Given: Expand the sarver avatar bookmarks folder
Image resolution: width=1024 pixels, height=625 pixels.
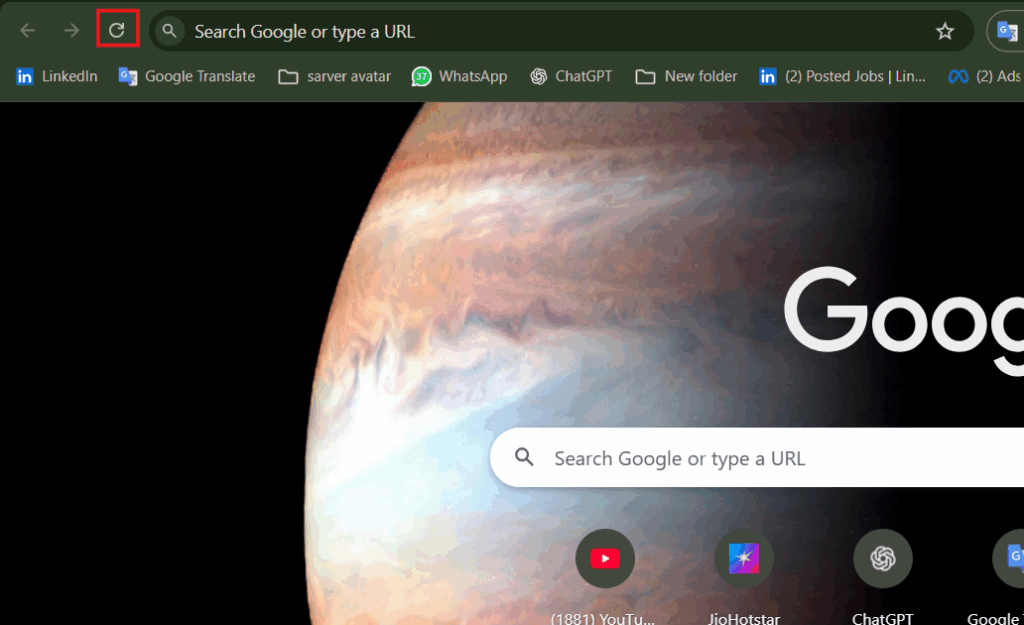Looking at the screenshot, I should pos(333,75).
